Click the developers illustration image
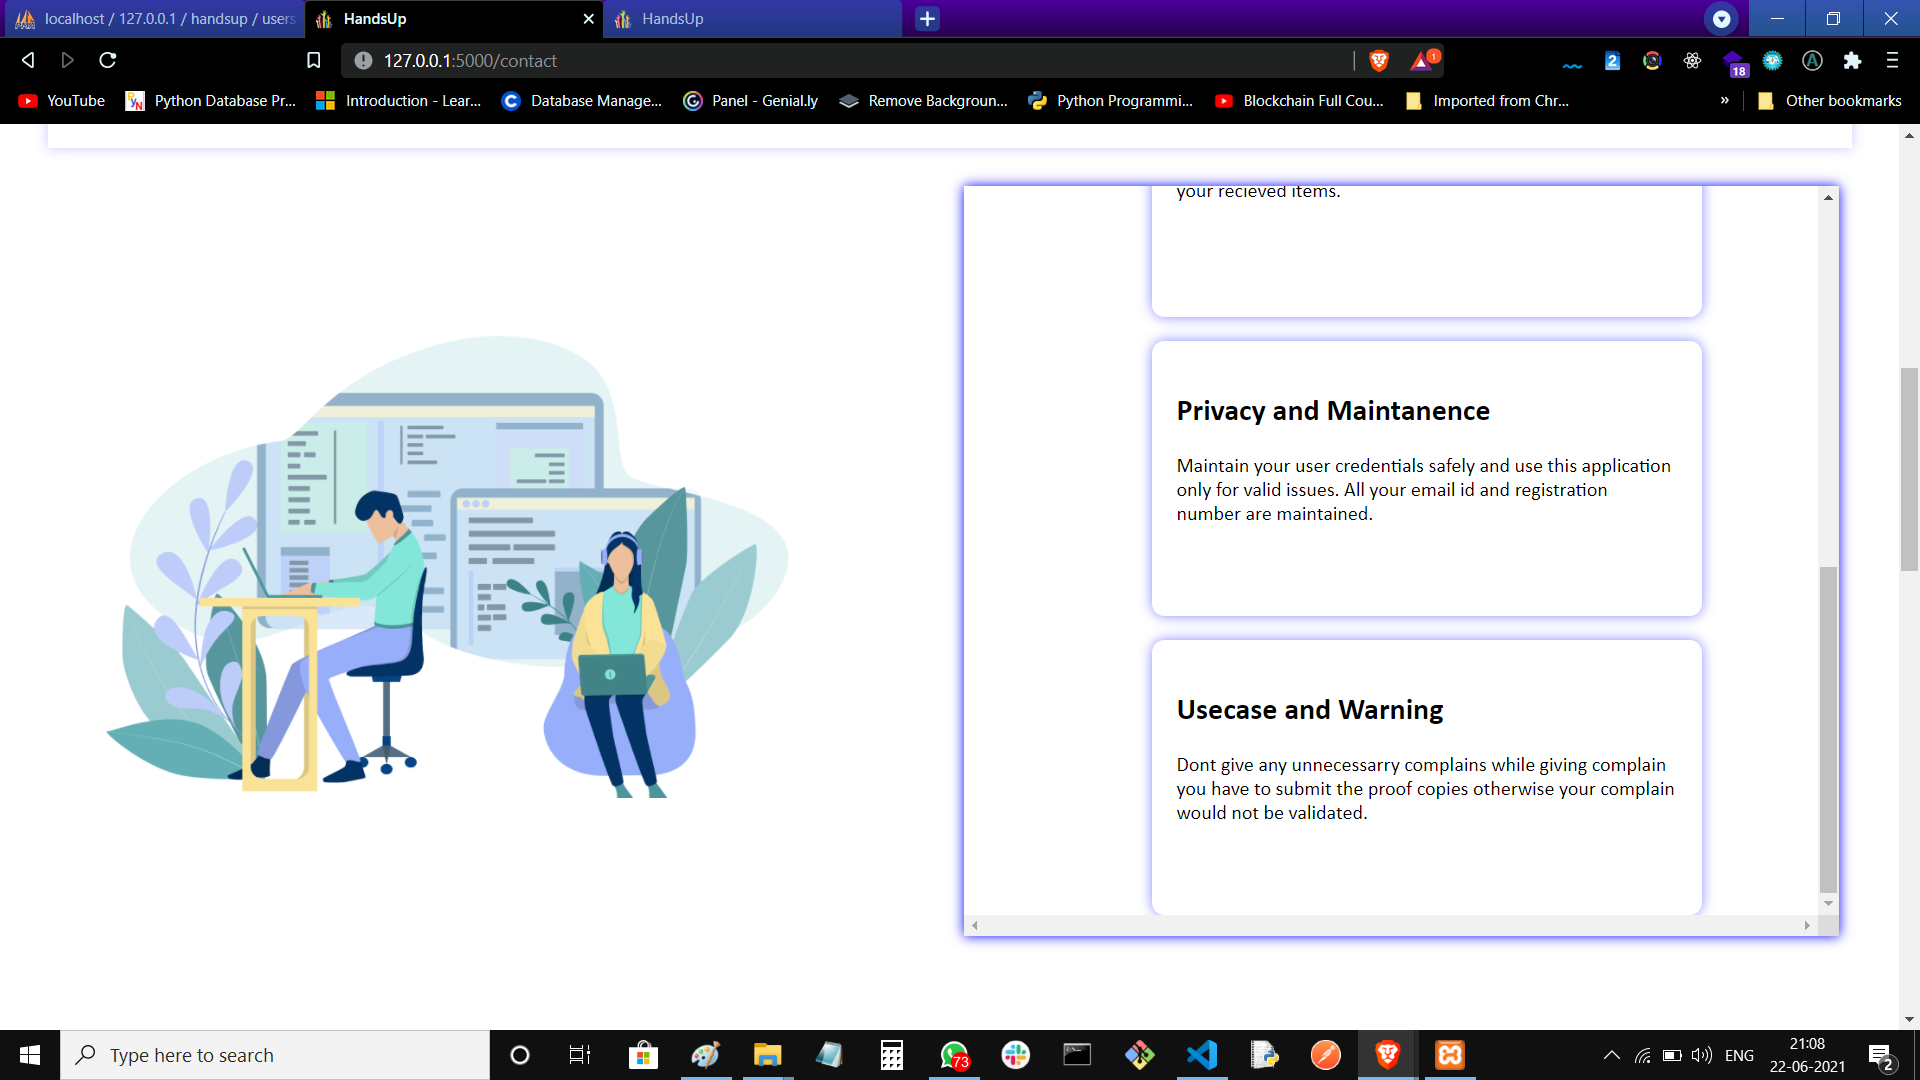 click(447, 567)
